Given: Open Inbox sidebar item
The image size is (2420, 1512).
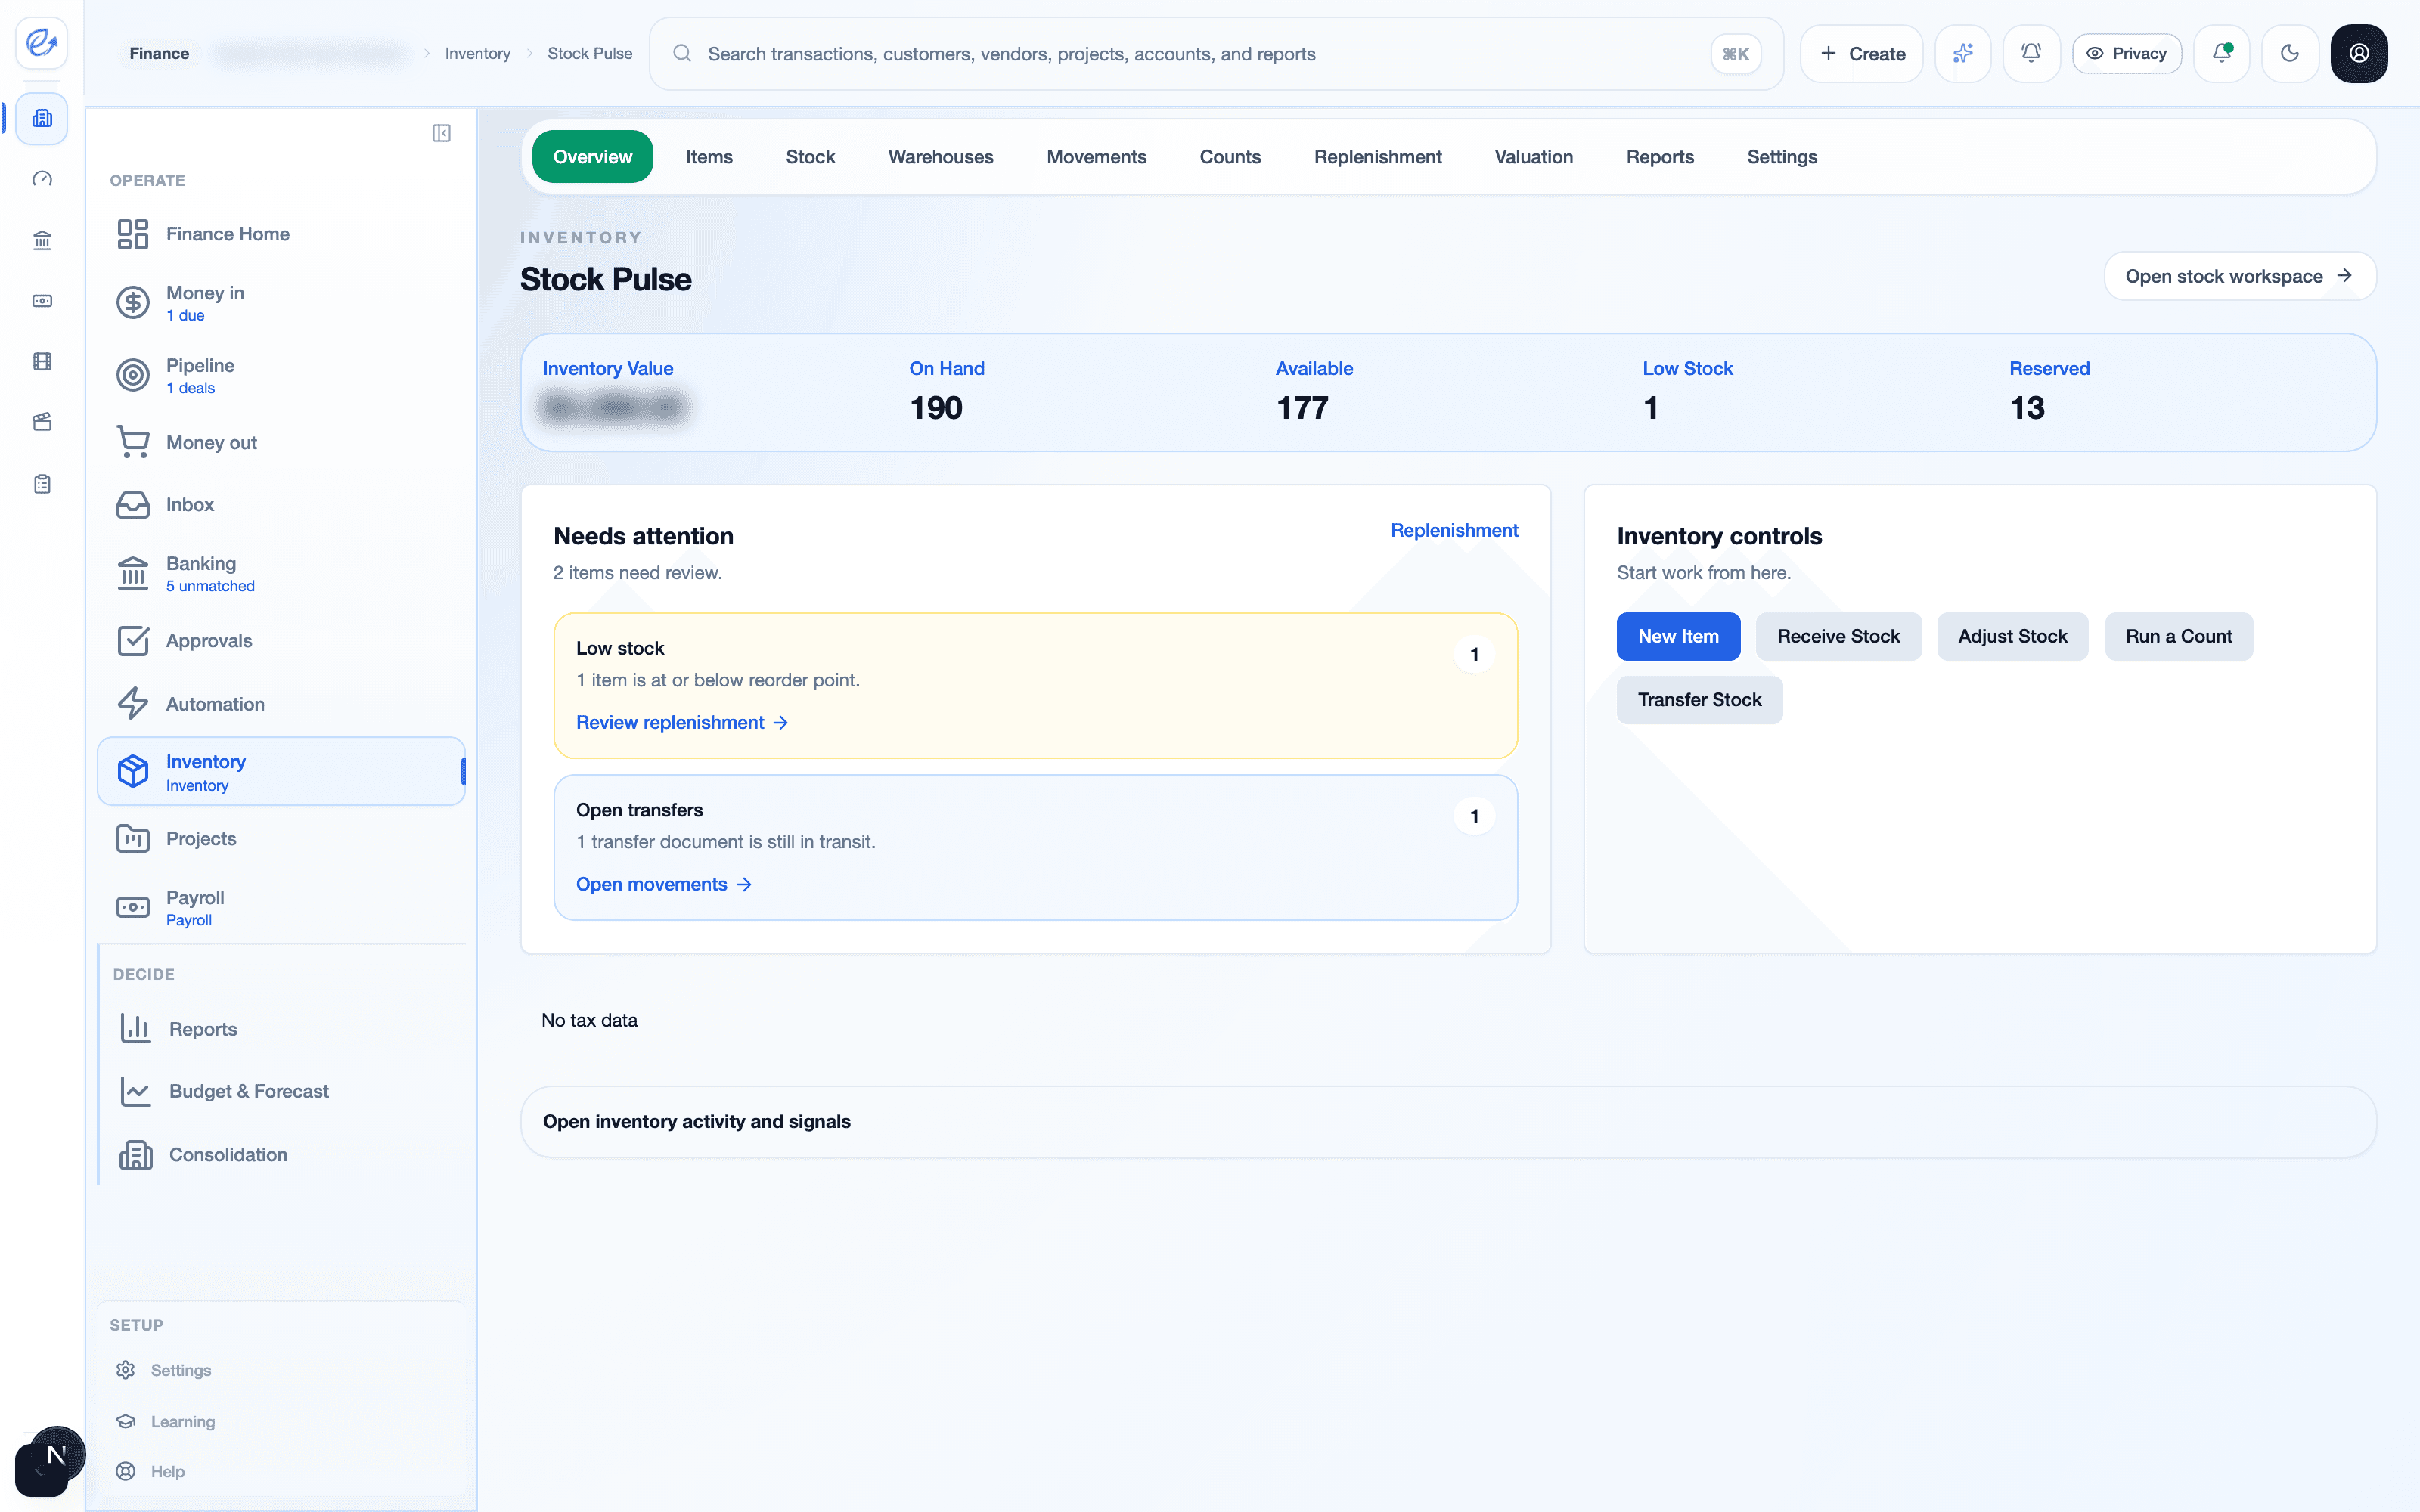Looking at the screenshot, I should pos(281,504).
